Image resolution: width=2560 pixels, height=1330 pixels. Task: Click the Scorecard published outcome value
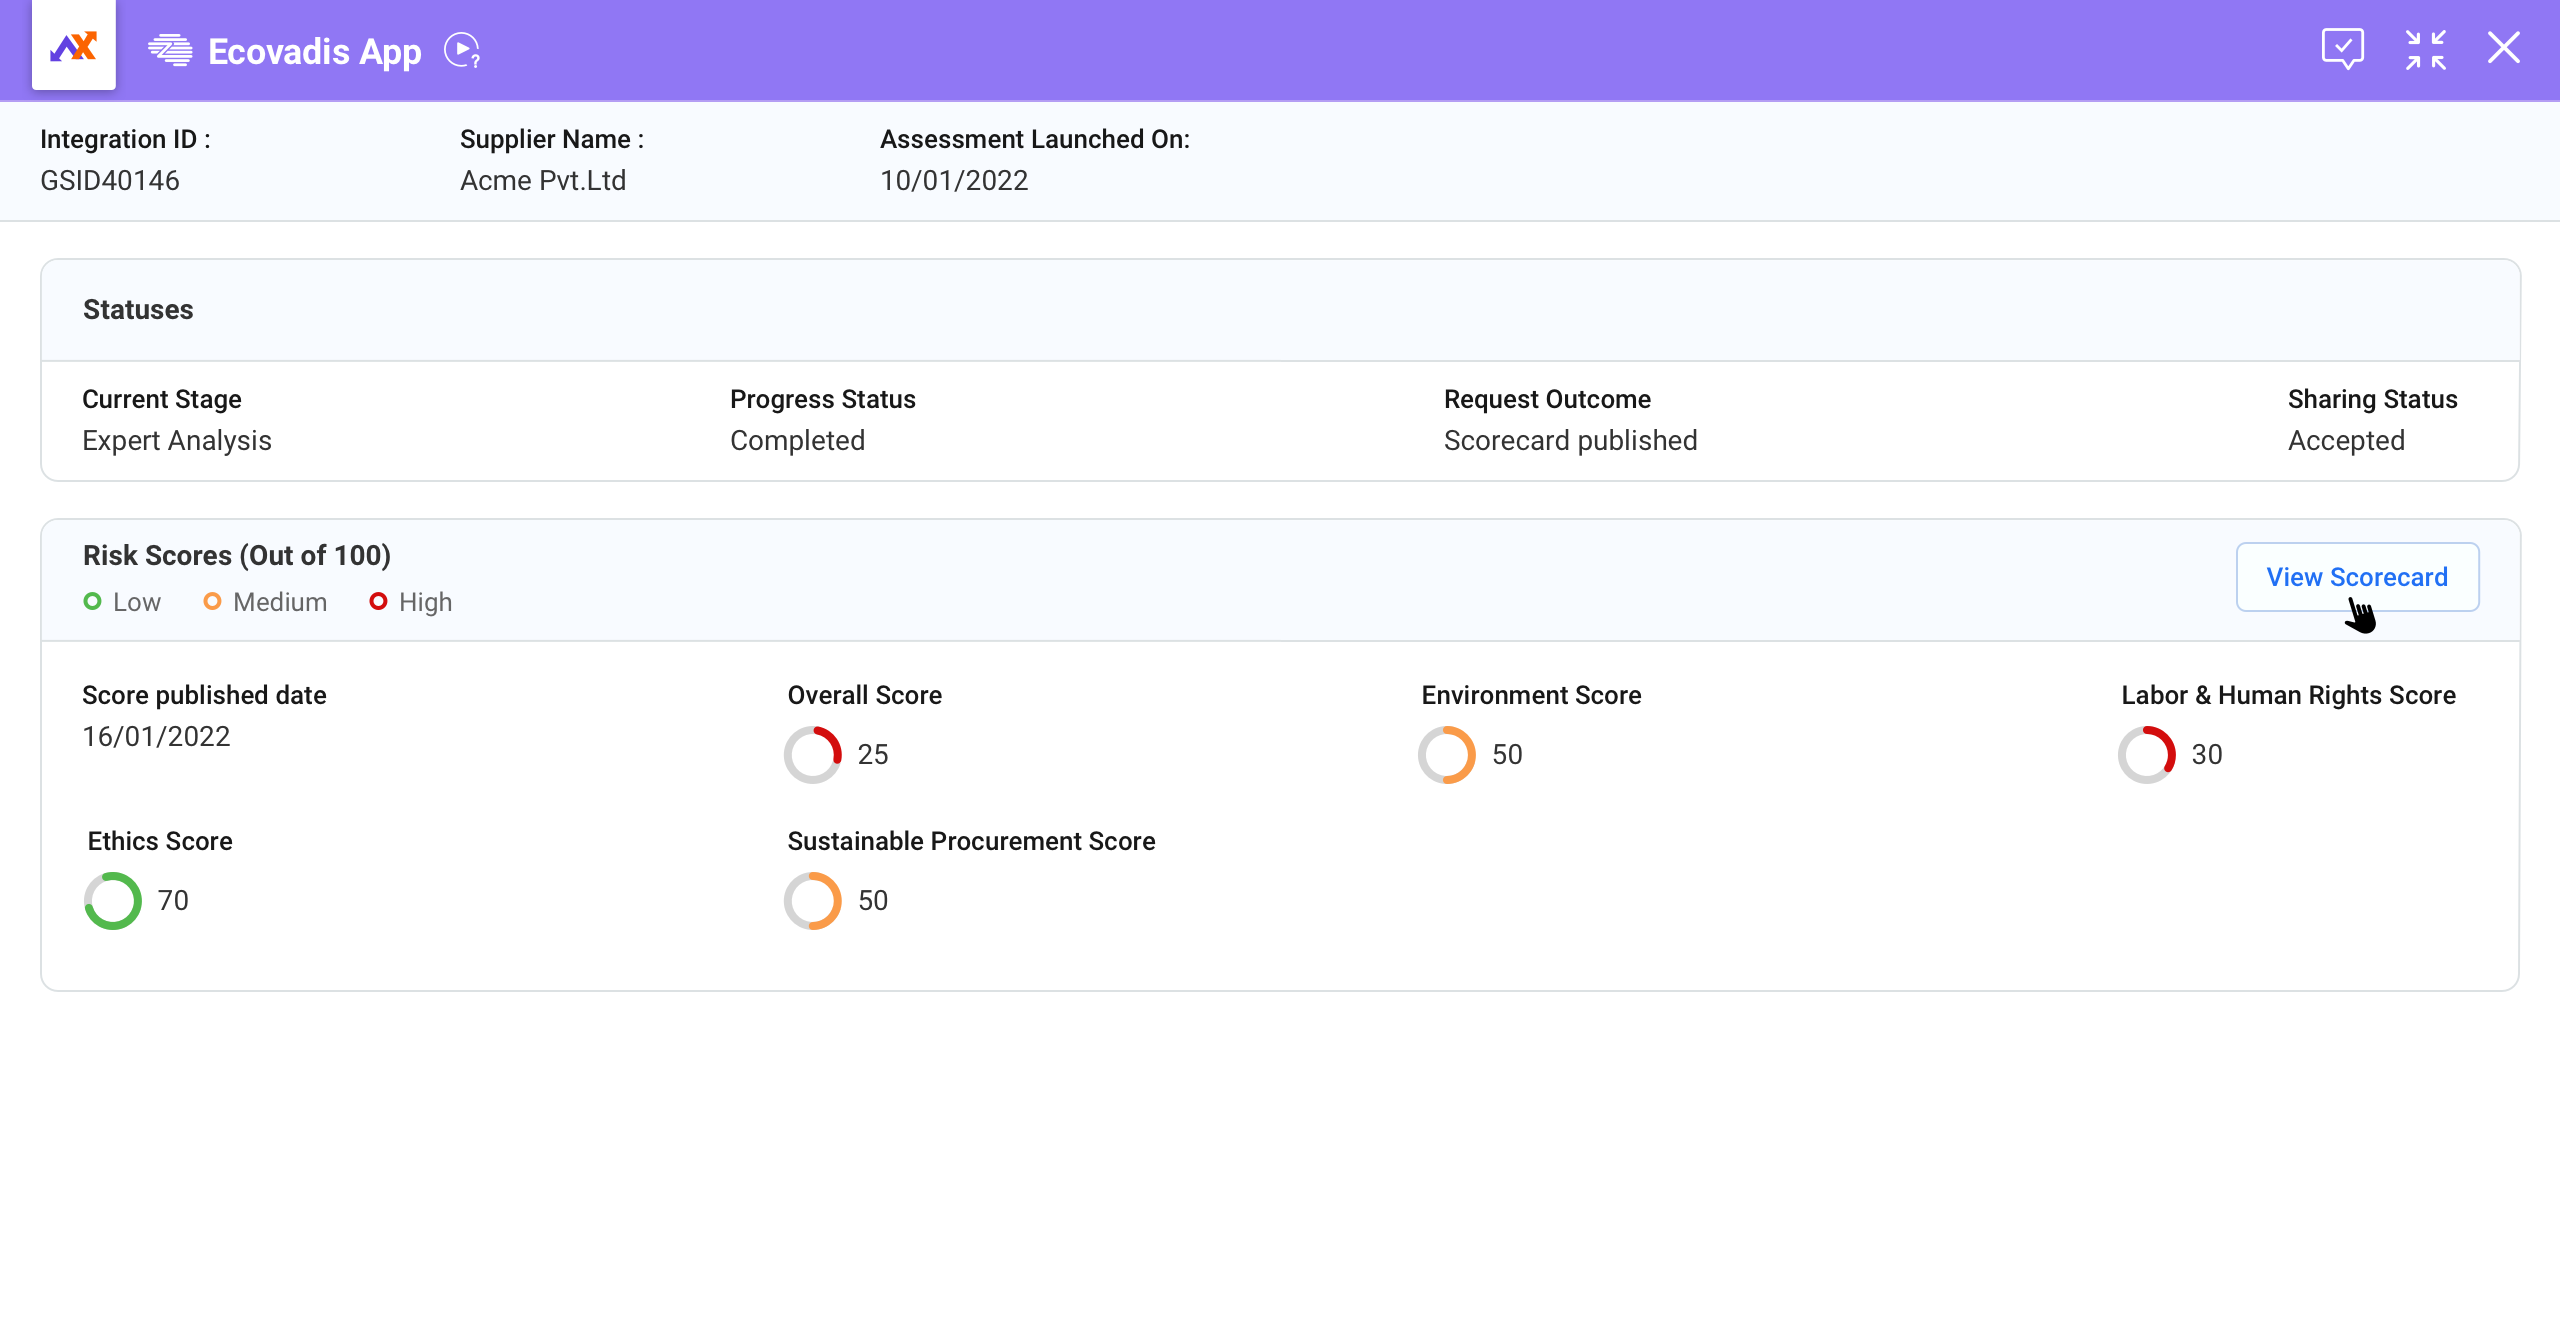pos(1571,441)
